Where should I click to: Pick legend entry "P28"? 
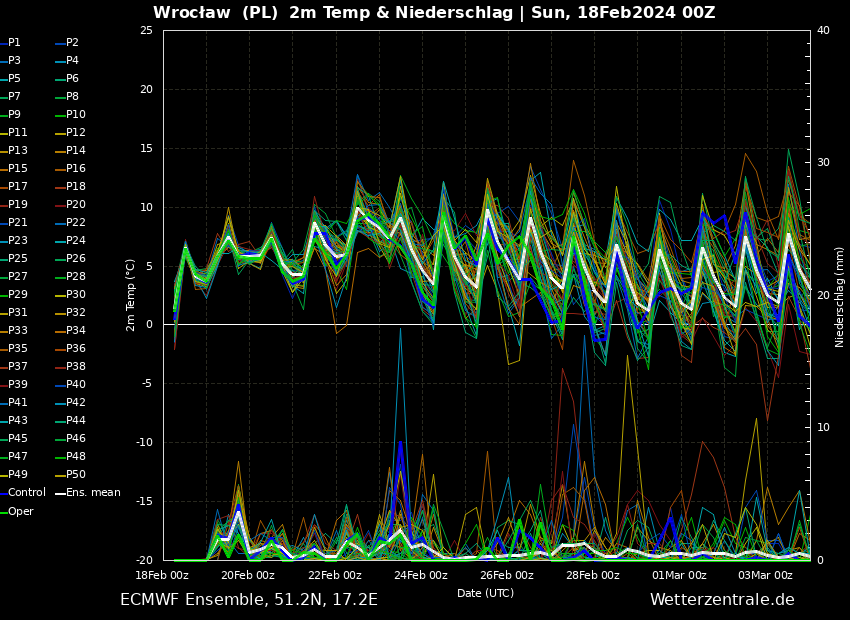pyautogui.click(x=72, y=276)
